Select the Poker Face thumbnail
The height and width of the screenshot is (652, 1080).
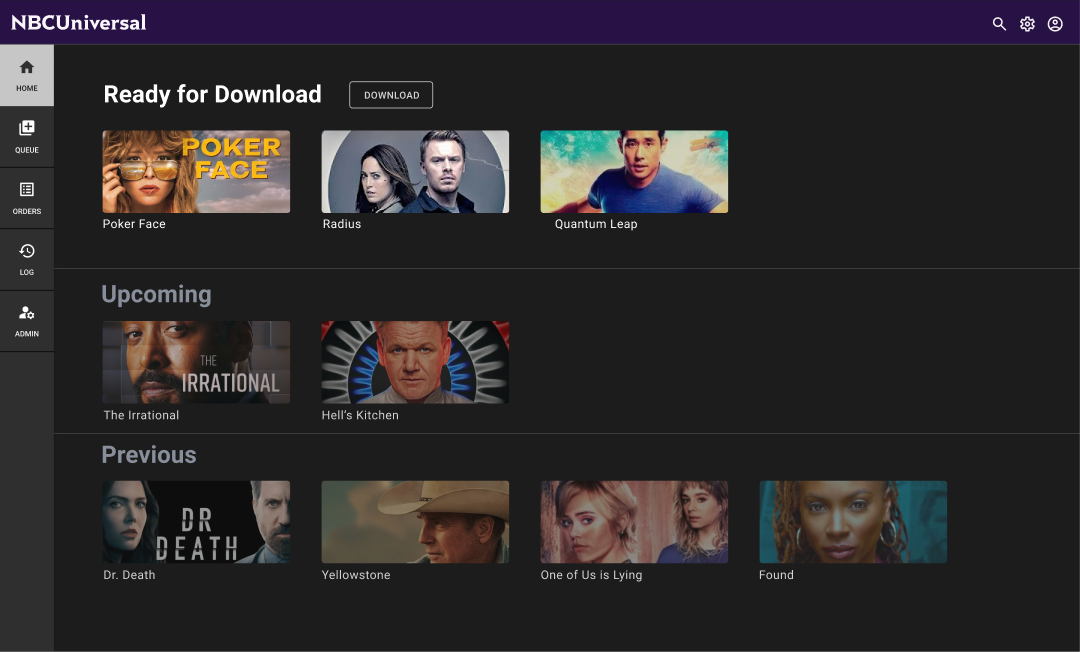click(196, 171)
